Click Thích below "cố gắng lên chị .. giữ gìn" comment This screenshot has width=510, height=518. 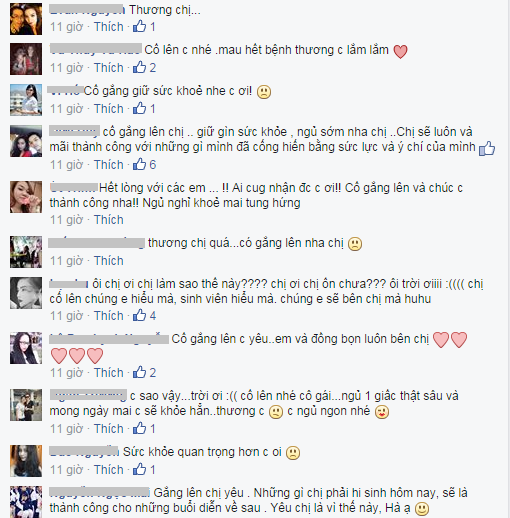(109, 165)
